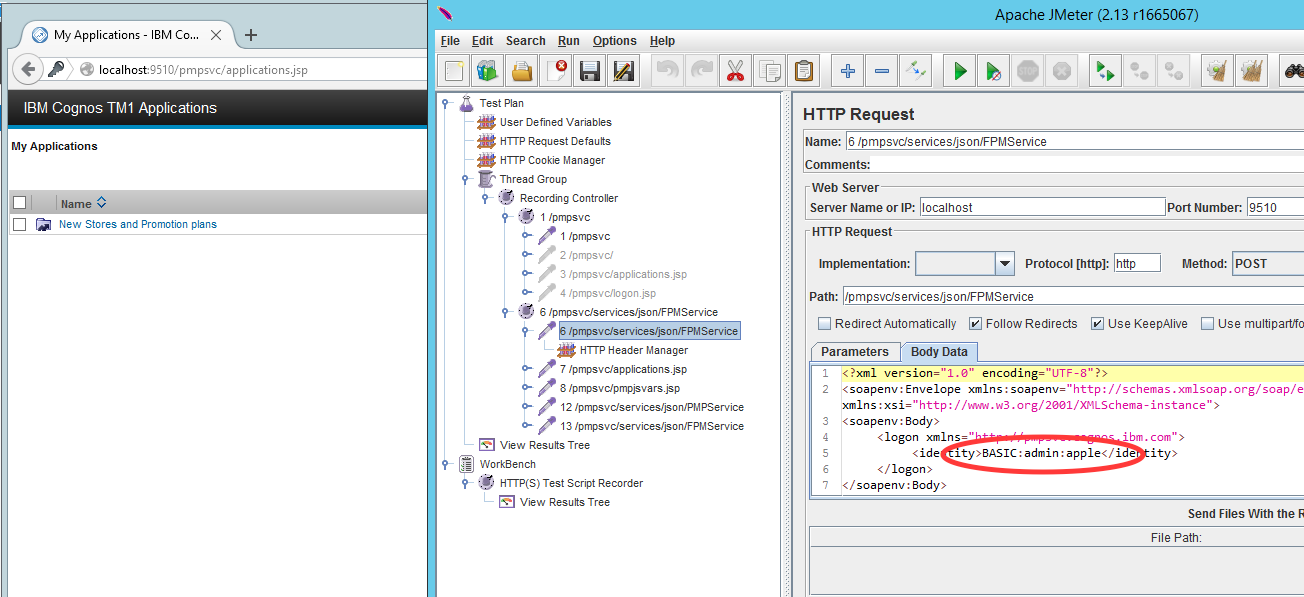This screenshot has height=597, width=1304.
Task: Open the Search menu
Action: tap(525, 41)
